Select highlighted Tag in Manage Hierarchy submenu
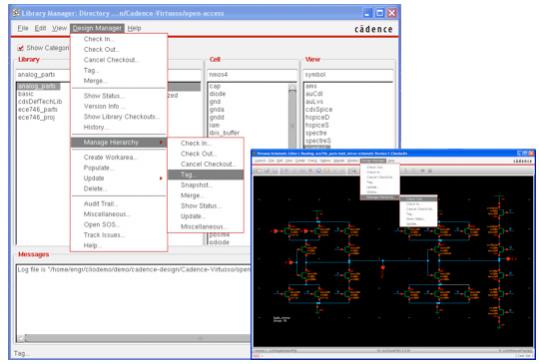This screenshot has width=539, height=364. (x=206, y=175)
